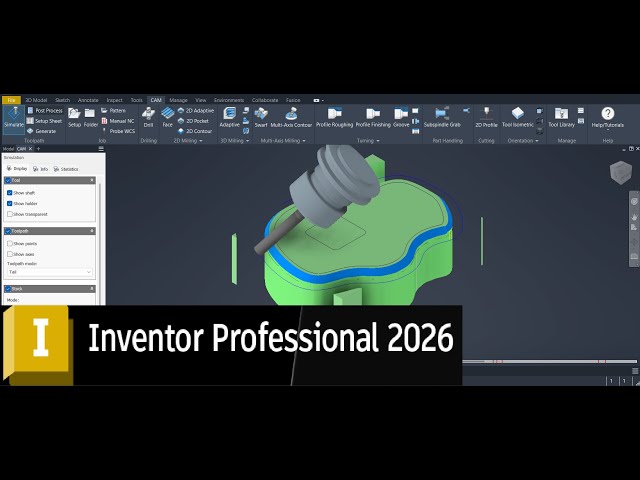640x480 pixels.
Task: Switch to the 3D Model ribbon tab
Action: point(36,100)
